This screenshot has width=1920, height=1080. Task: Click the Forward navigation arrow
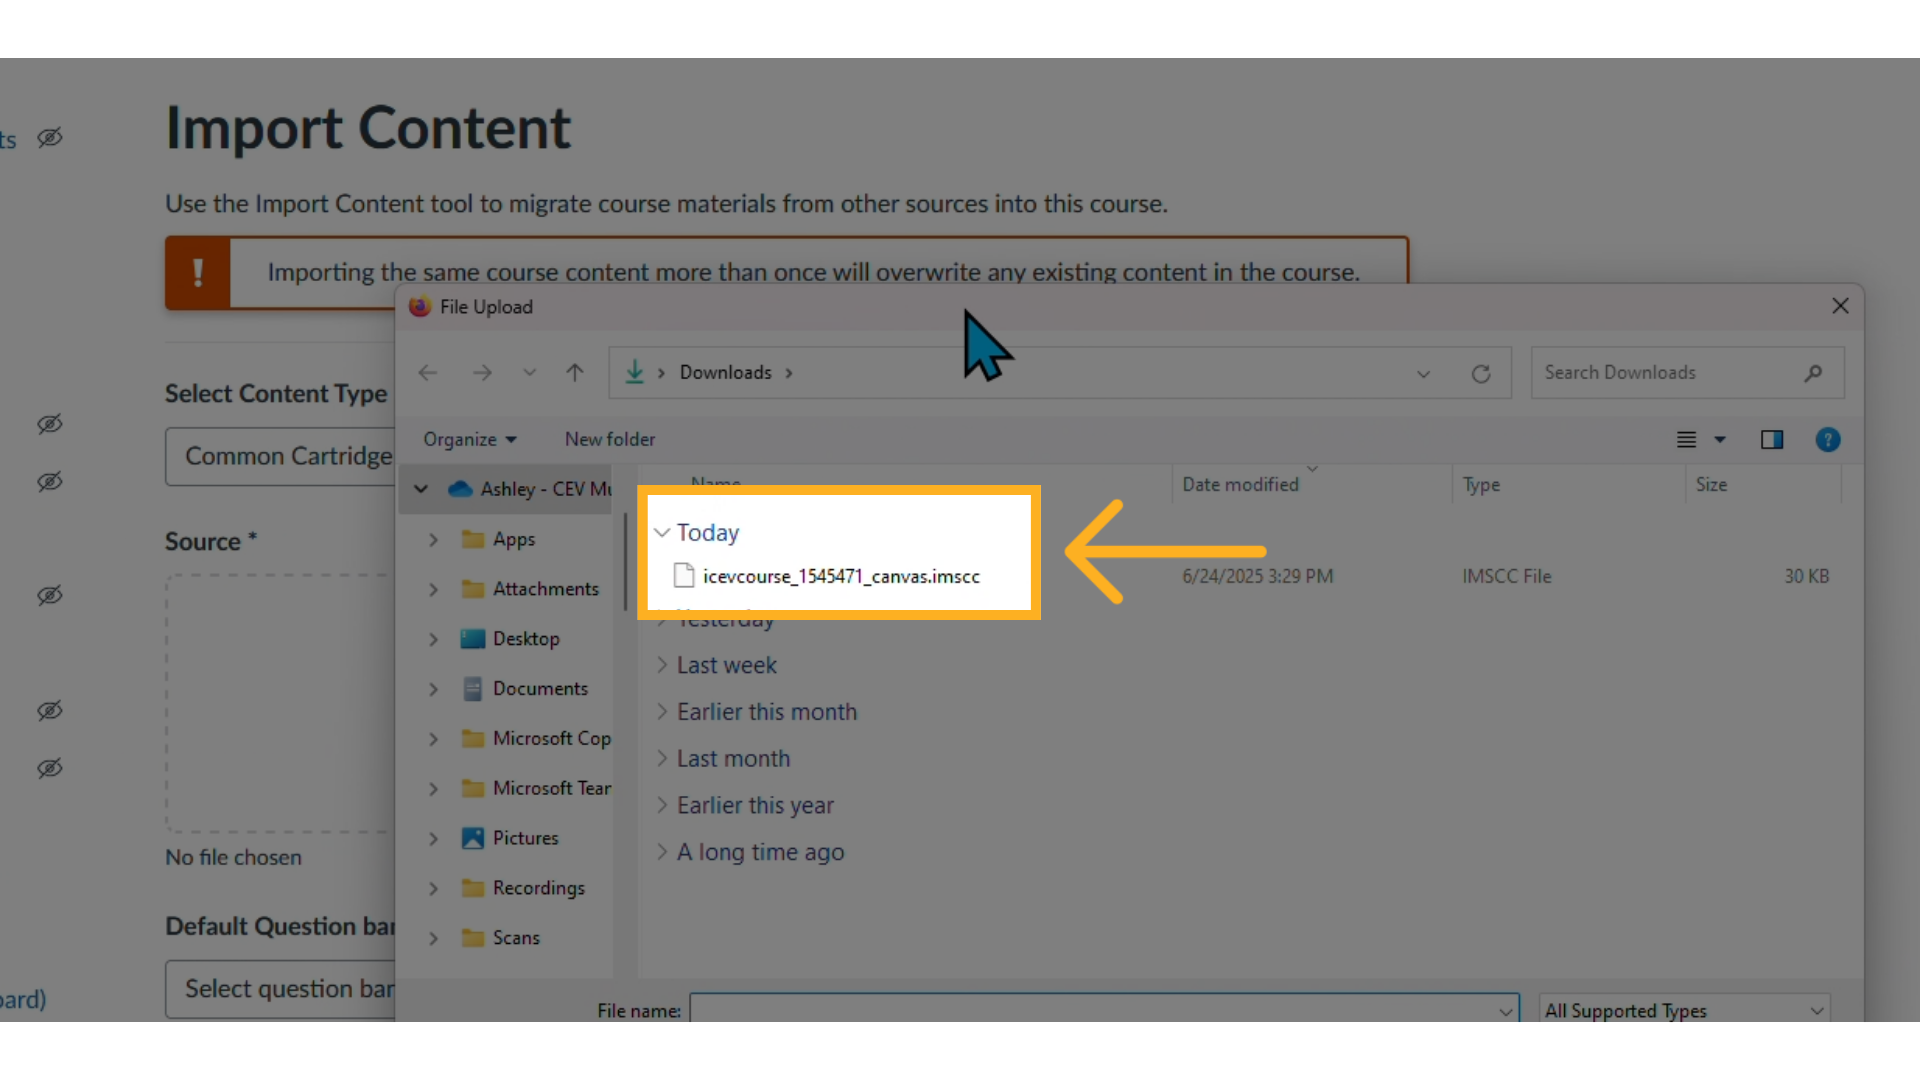[x=482, y=372]
